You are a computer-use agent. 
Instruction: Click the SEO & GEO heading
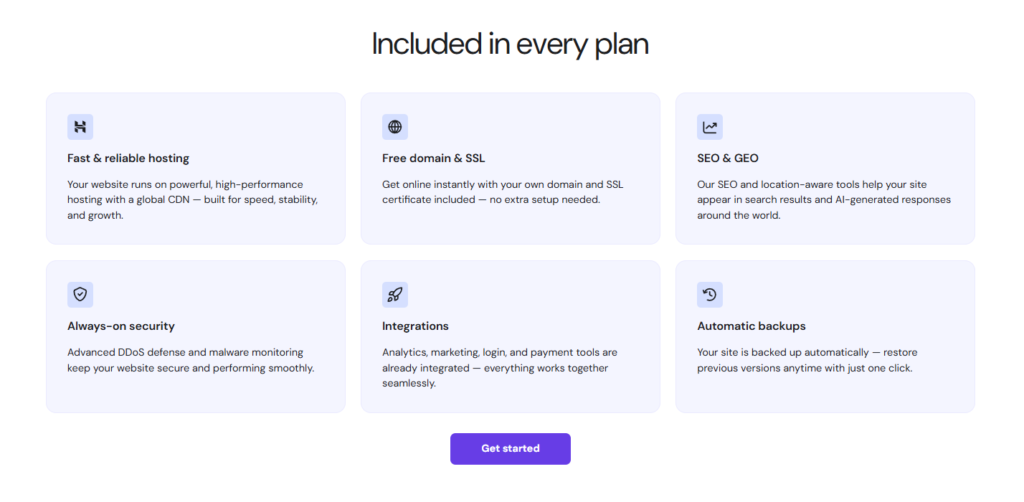pos(728,158)
